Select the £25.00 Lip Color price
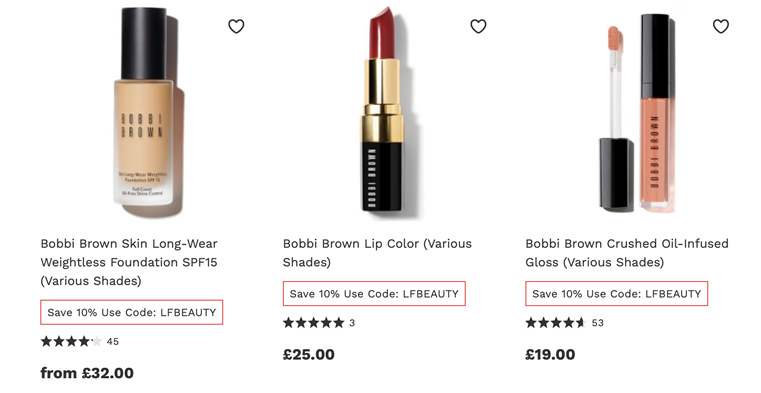This screenshot has width=761, height=393. (x=309, y=355)
